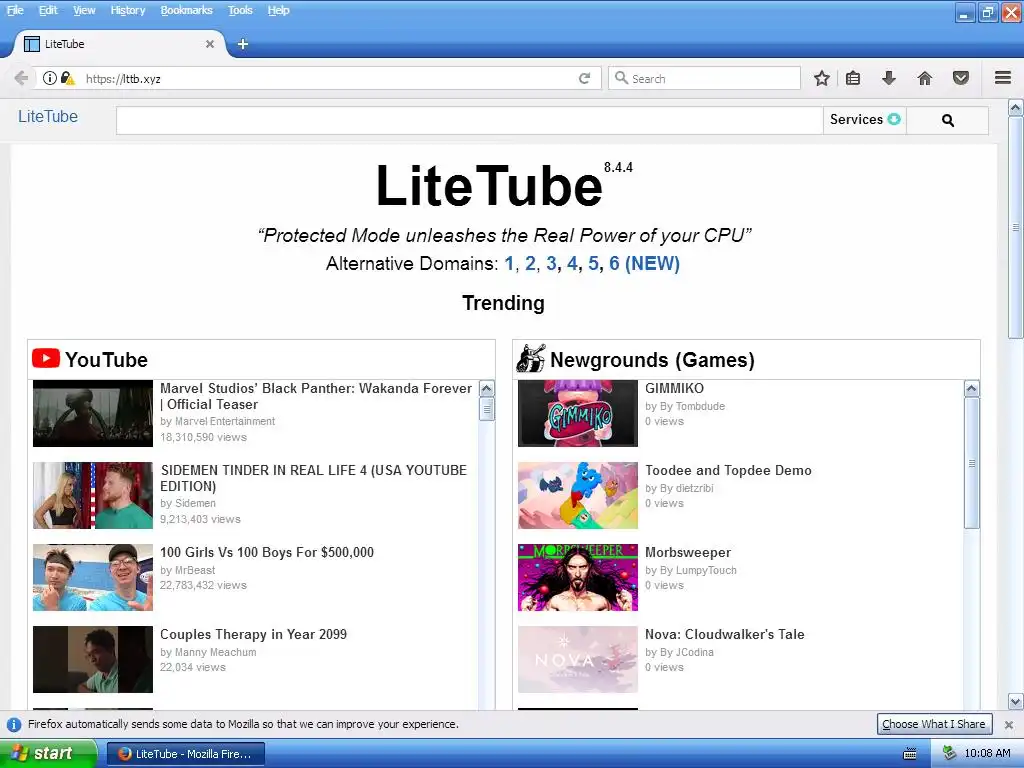Open the Firefox hamburger menu
The width and height of the screenshot is (1024, 768).
1003,78
